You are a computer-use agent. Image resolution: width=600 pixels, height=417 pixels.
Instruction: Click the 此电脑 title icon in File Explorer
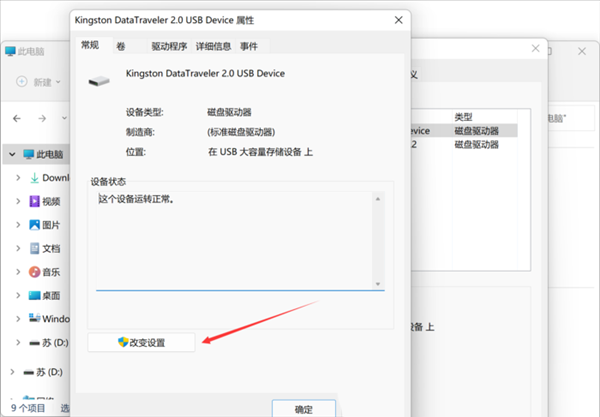point(10,51)
